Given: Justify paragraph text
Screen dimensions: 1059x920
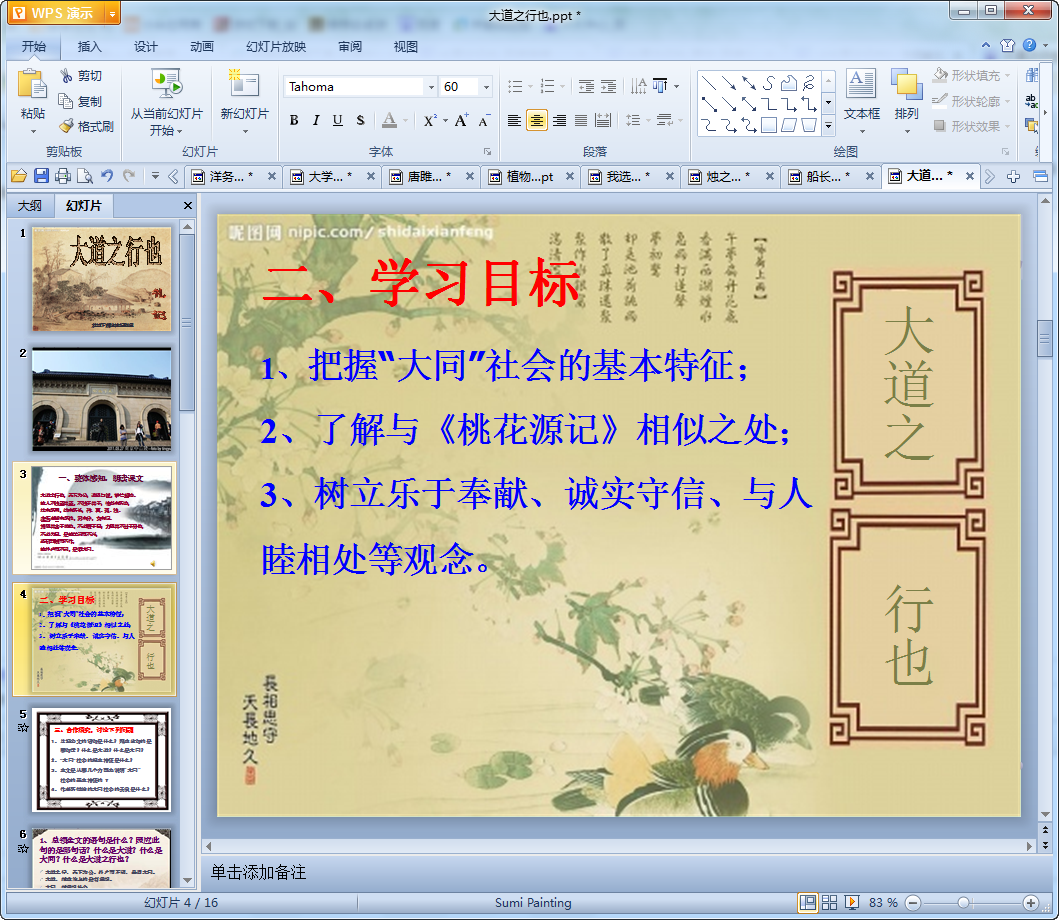Looking at the screenshot, I should point(581,120).
